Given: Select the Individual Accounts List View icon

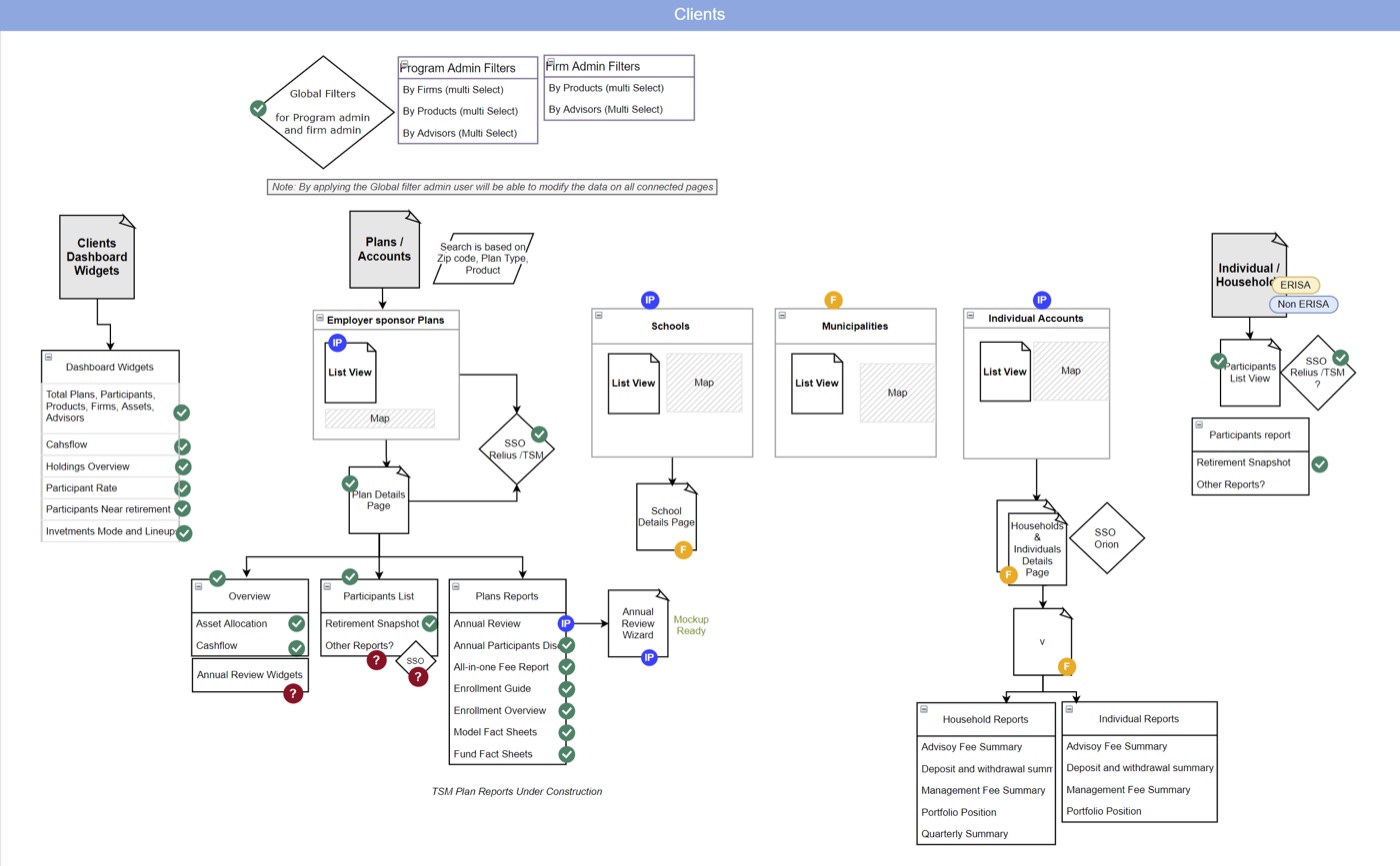Looking at the screenshot, I should point(1005,372).
